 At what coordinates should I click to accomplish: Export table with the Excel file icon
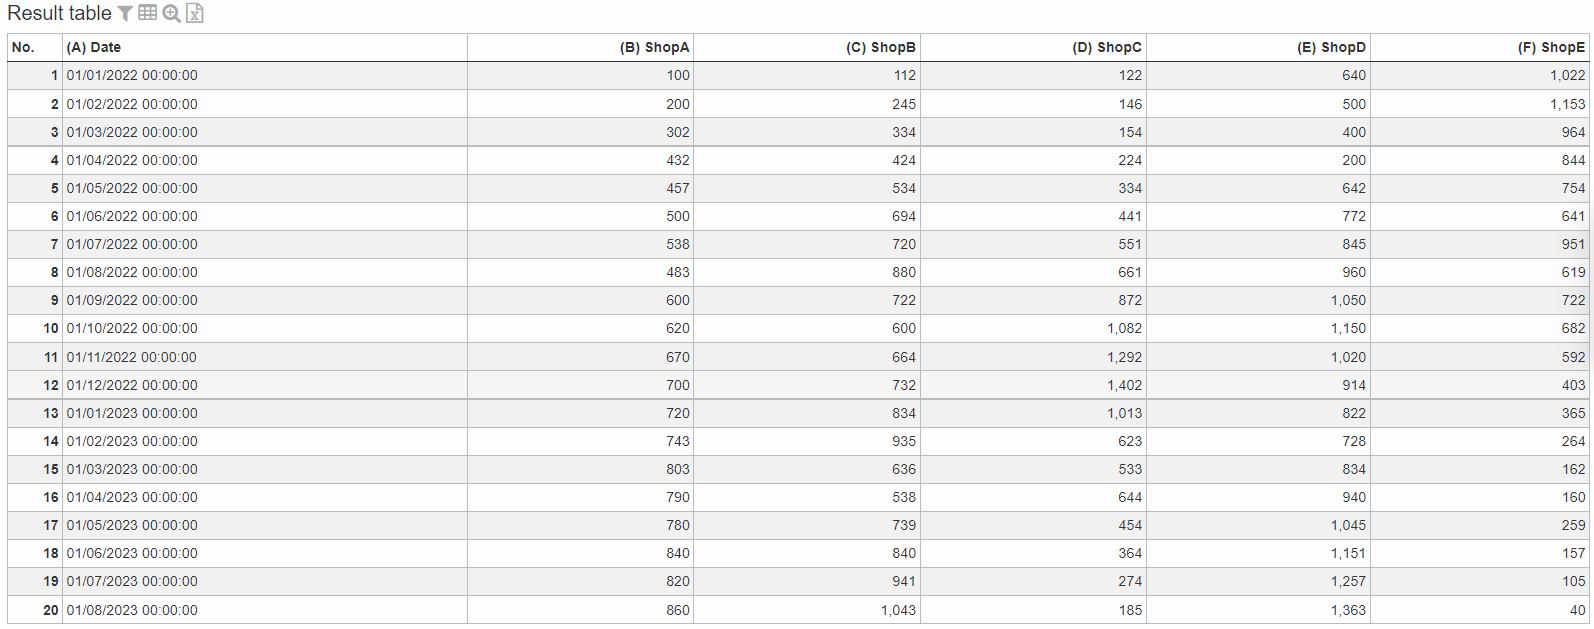click(195, 13)
